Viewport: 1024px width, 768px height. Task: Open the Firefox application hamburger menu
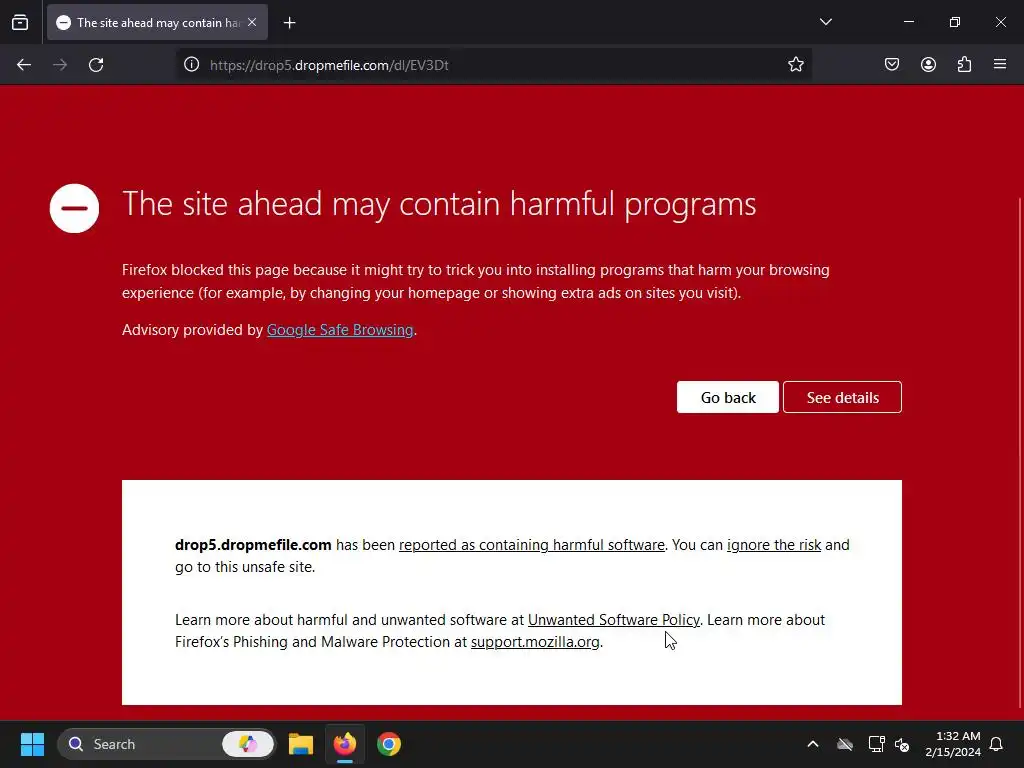pyautogui.click(x=1000, y=64)
